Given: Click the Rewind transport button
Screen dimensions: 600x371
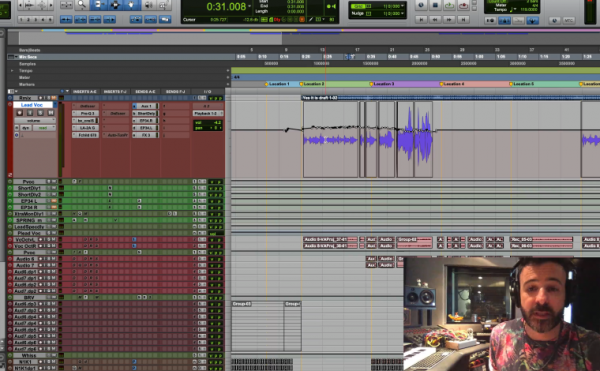Looking at the screenshot, I should [x=435, y=20].
